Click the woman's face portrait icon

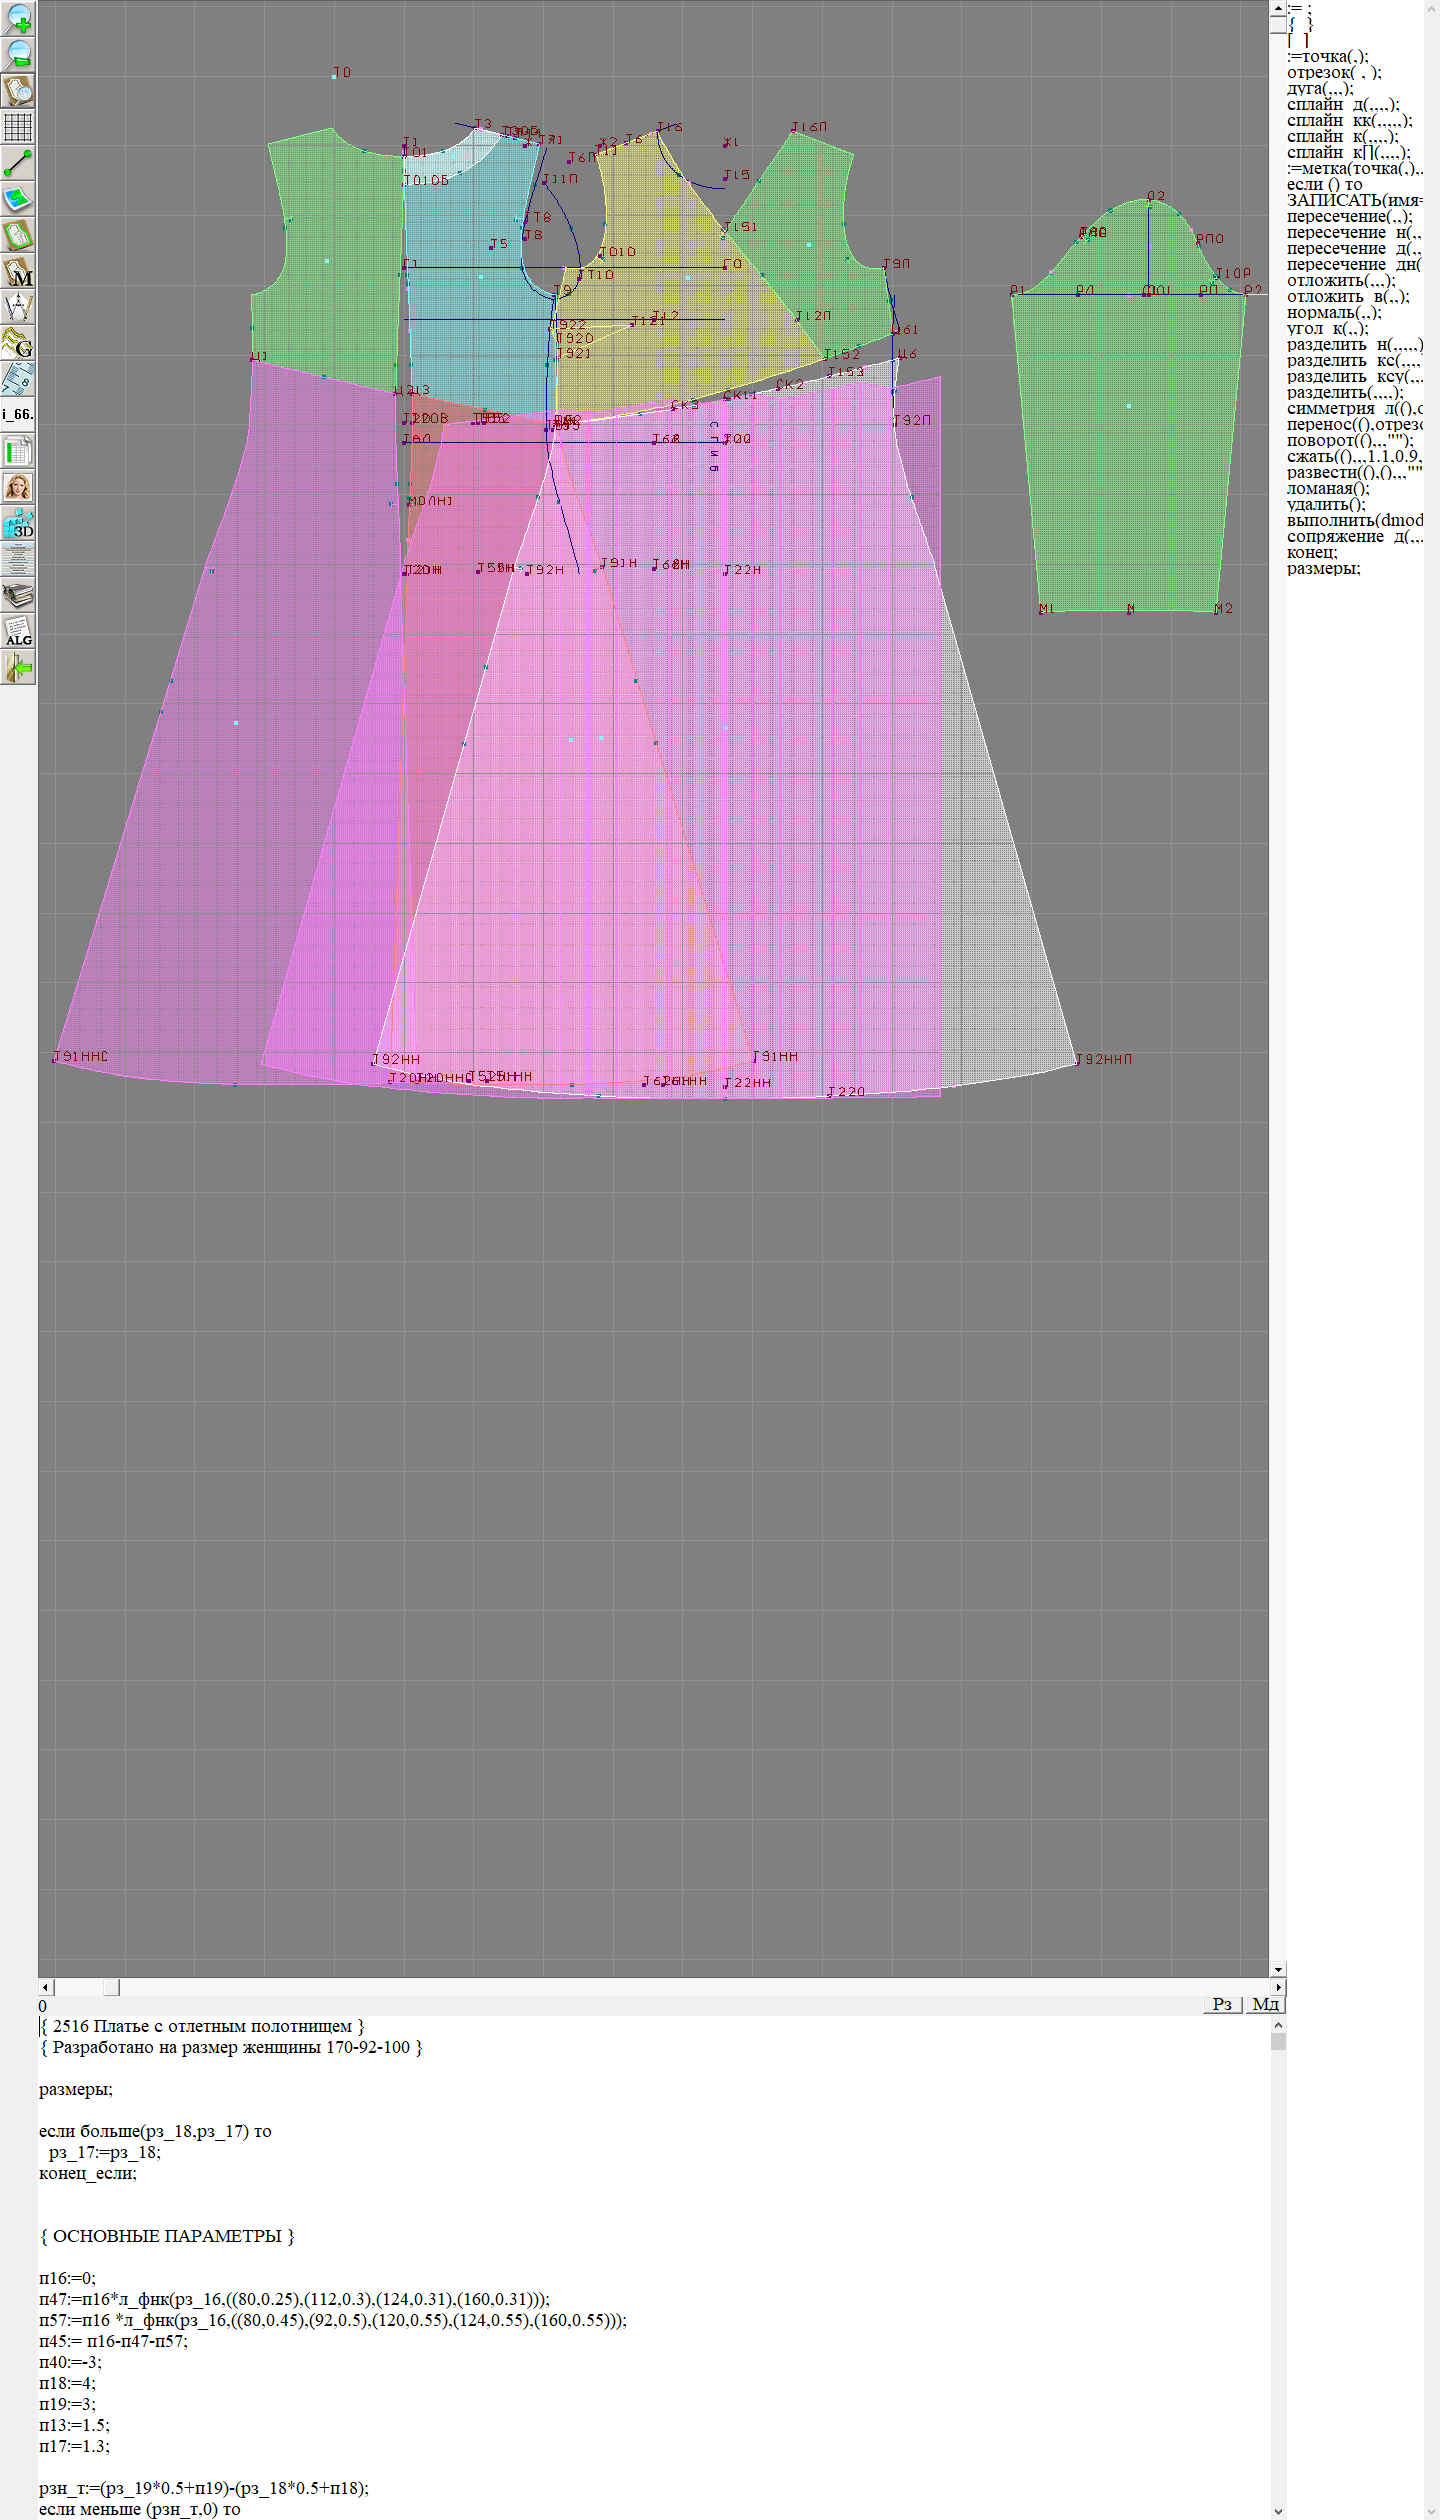[18, 487]
